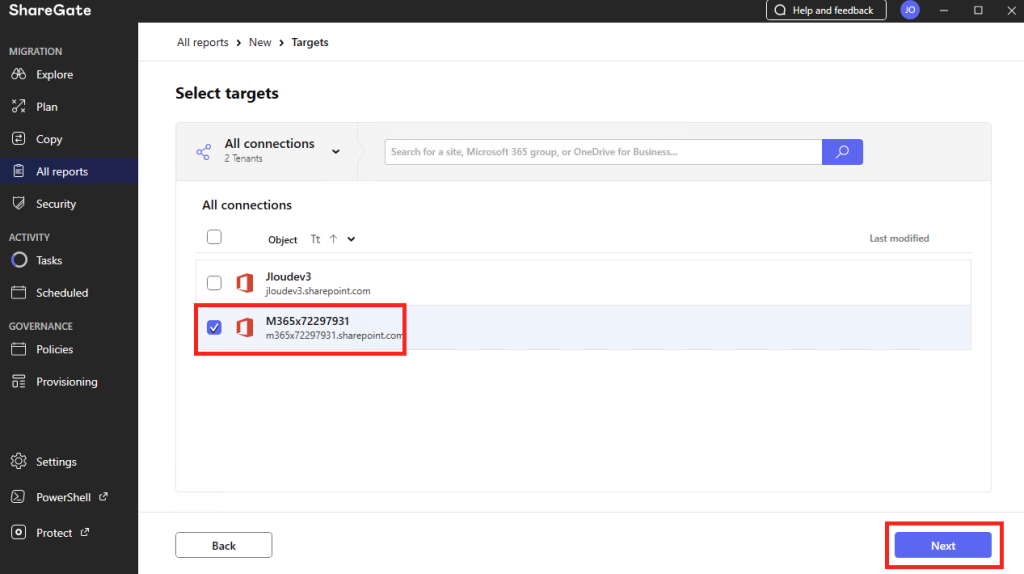Screen dimensions: 1024x574
Task: Toggle the select-all checkbox
Action: pyautogui.click(x=214, y=237)
